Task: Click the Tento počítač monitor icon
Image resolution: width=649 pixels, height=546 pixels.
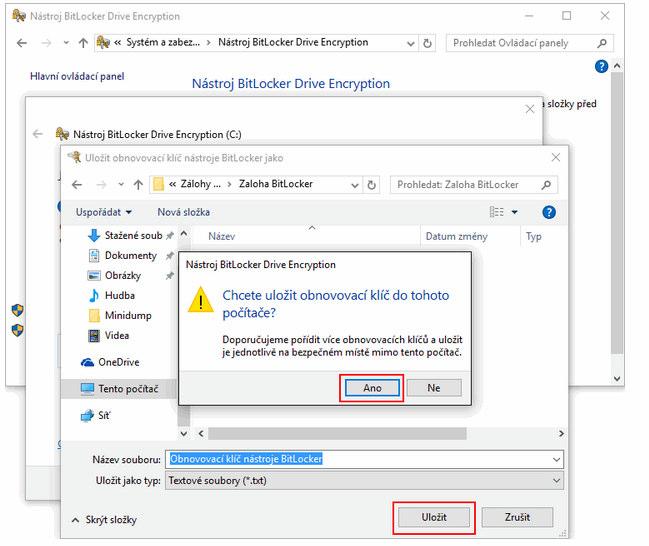Action: 87,389
